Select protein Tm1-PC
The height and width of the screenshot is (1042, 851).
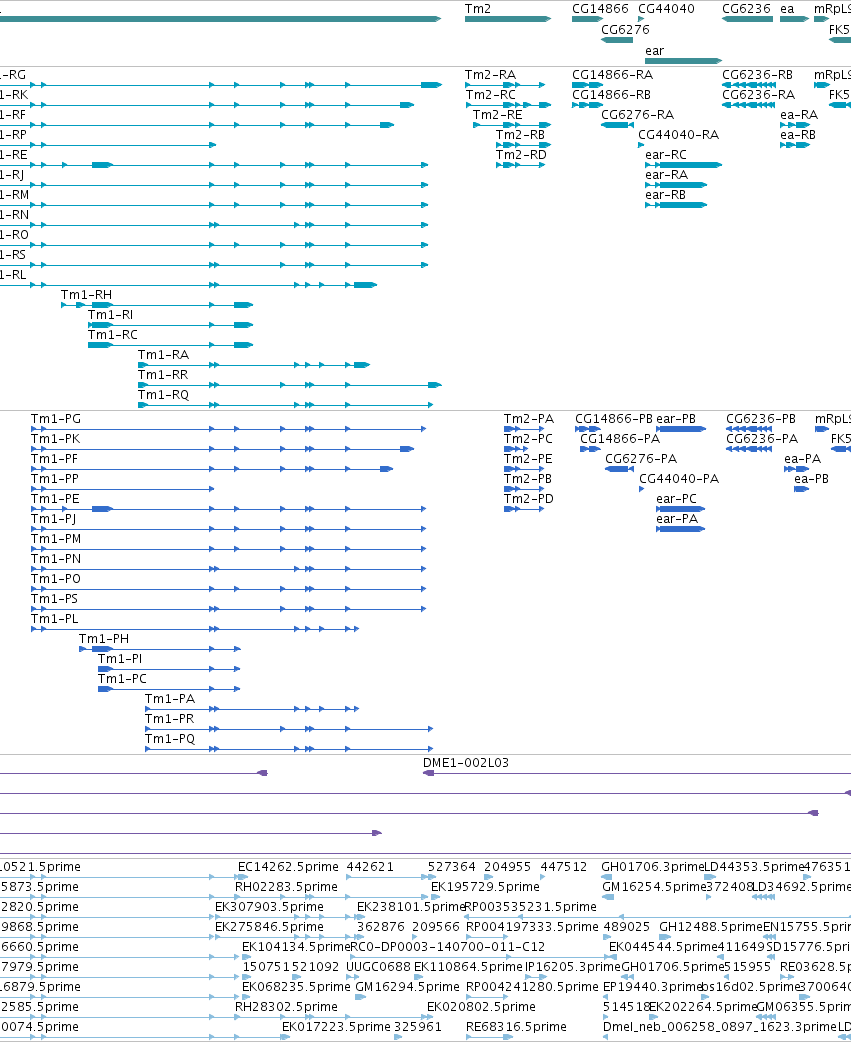(169, 688)
